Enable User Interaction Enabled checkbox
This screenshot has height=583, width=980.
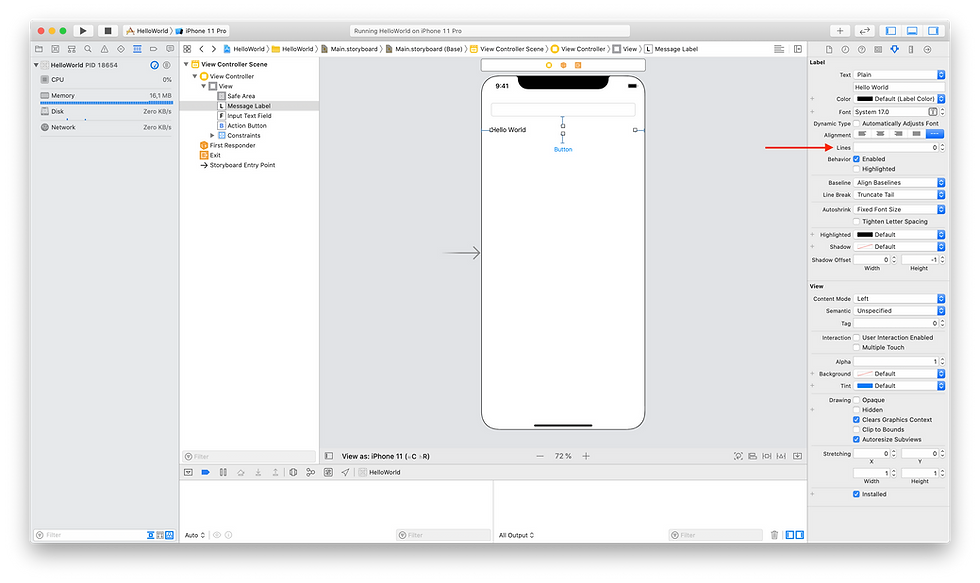857,337
